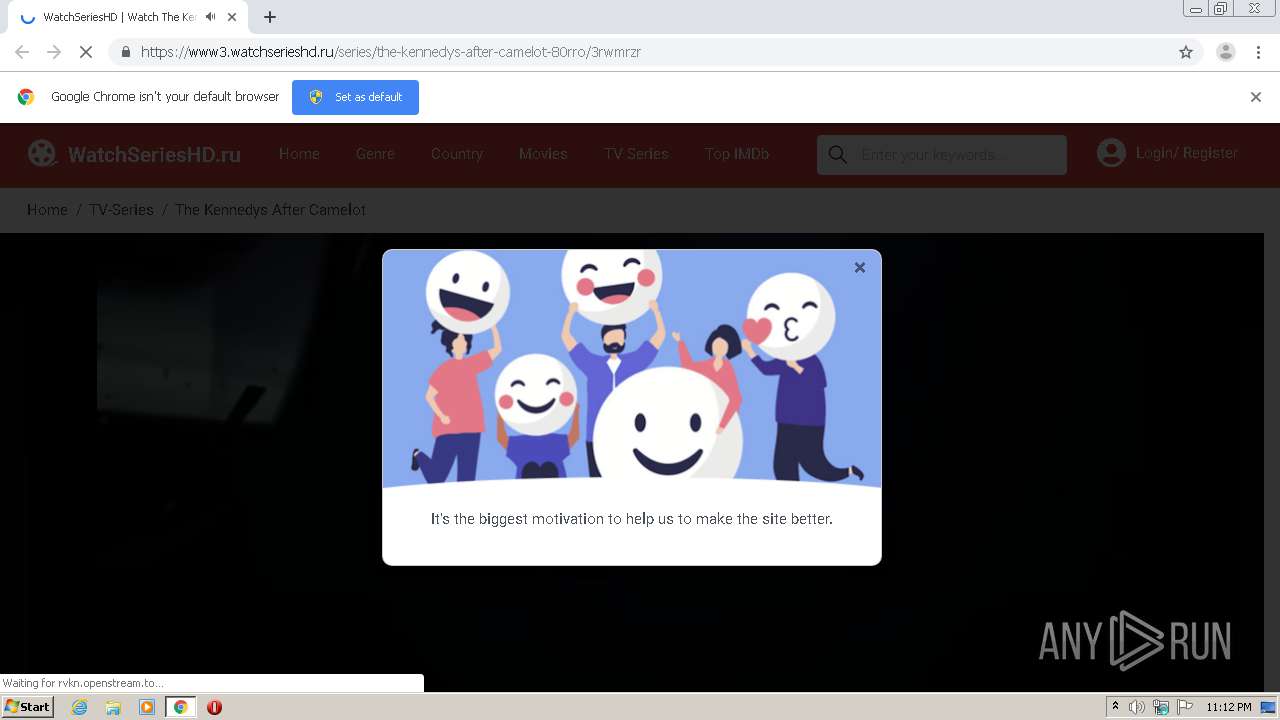Dismiss the default browser notification bar

point(1256,97)
